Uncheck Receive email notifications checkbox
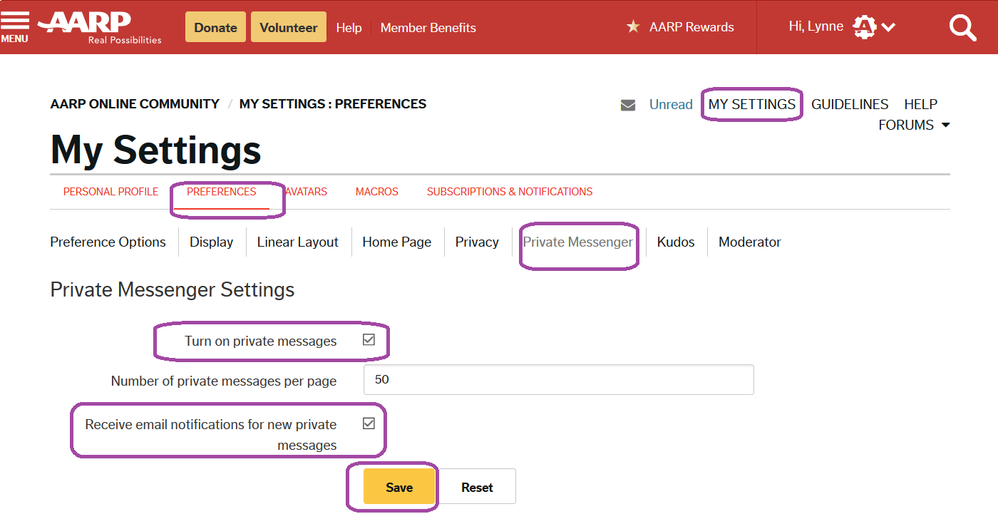 click(x=369, y=424)
